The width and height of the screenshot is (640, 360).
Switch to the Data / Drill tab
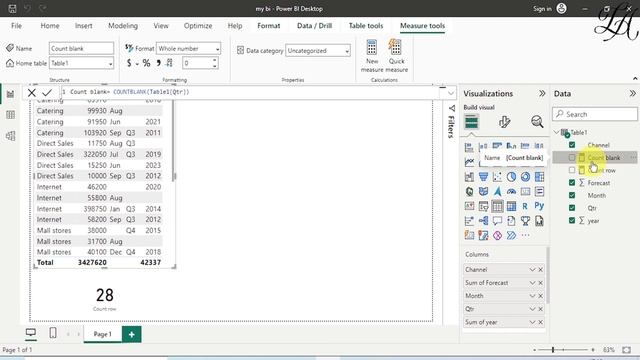click(314, 26)
